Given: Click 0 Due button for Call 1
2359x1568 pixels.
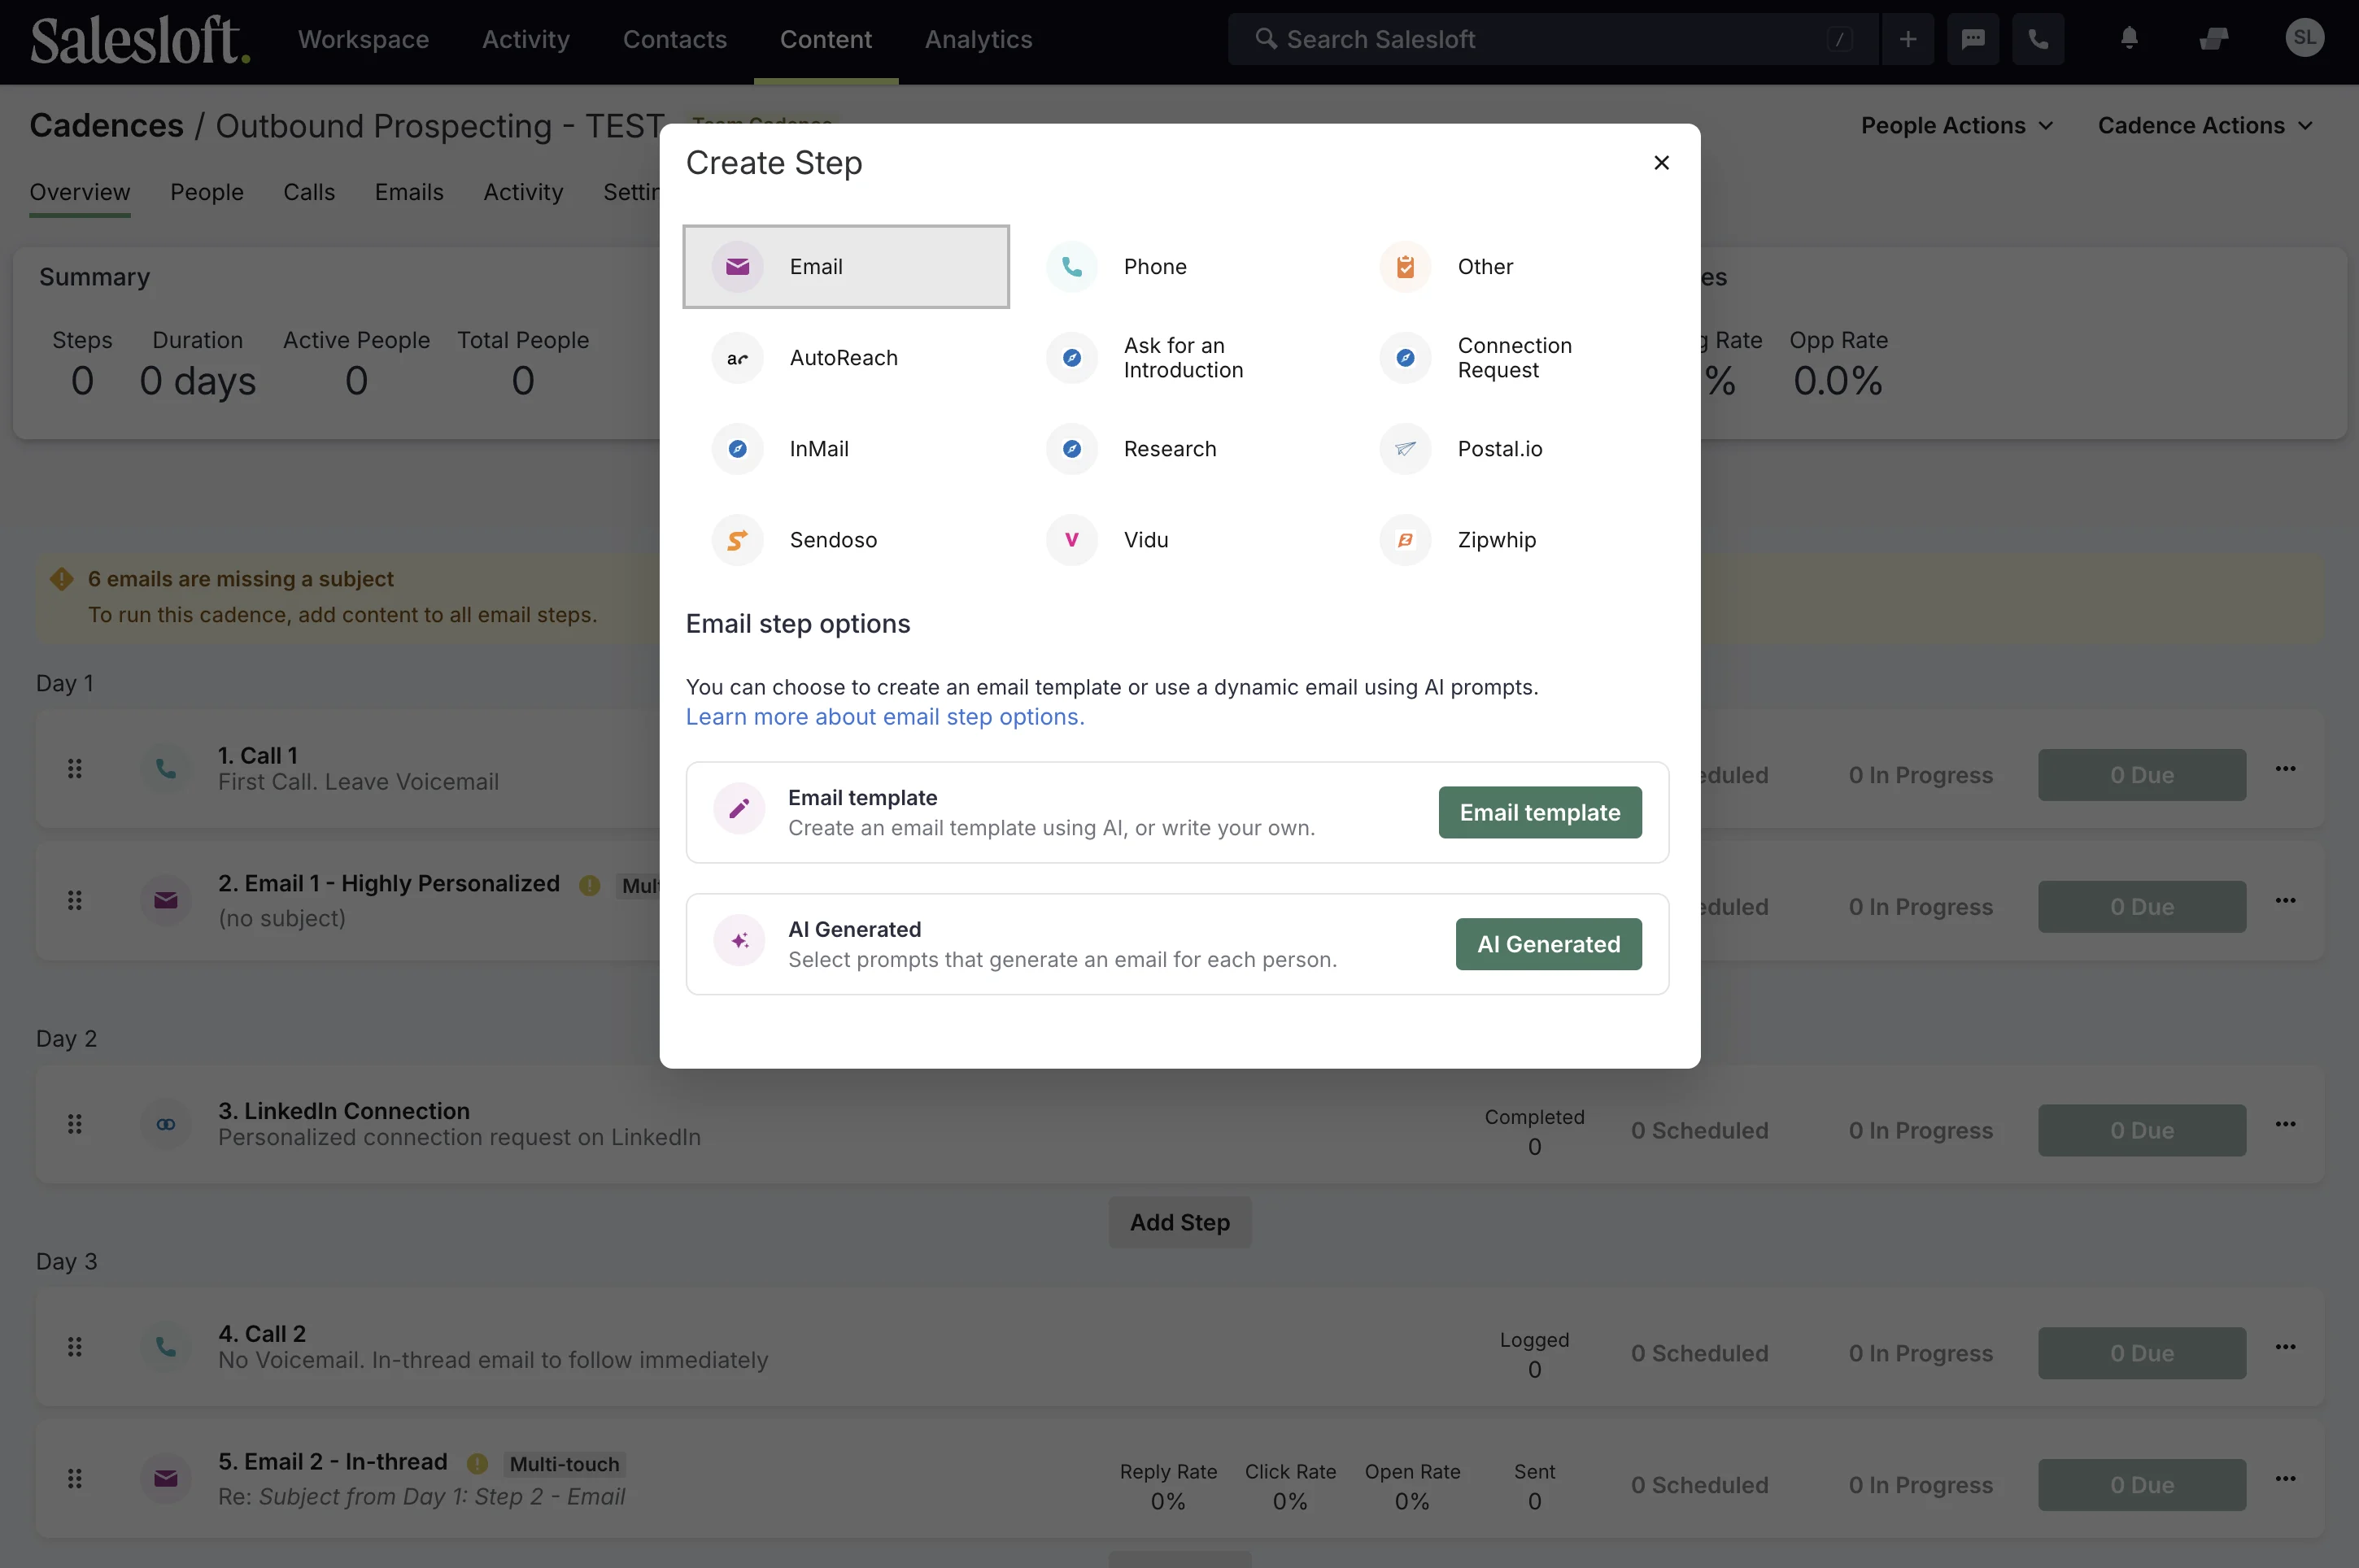Looking at the screenshot, I should point(2141,775).
